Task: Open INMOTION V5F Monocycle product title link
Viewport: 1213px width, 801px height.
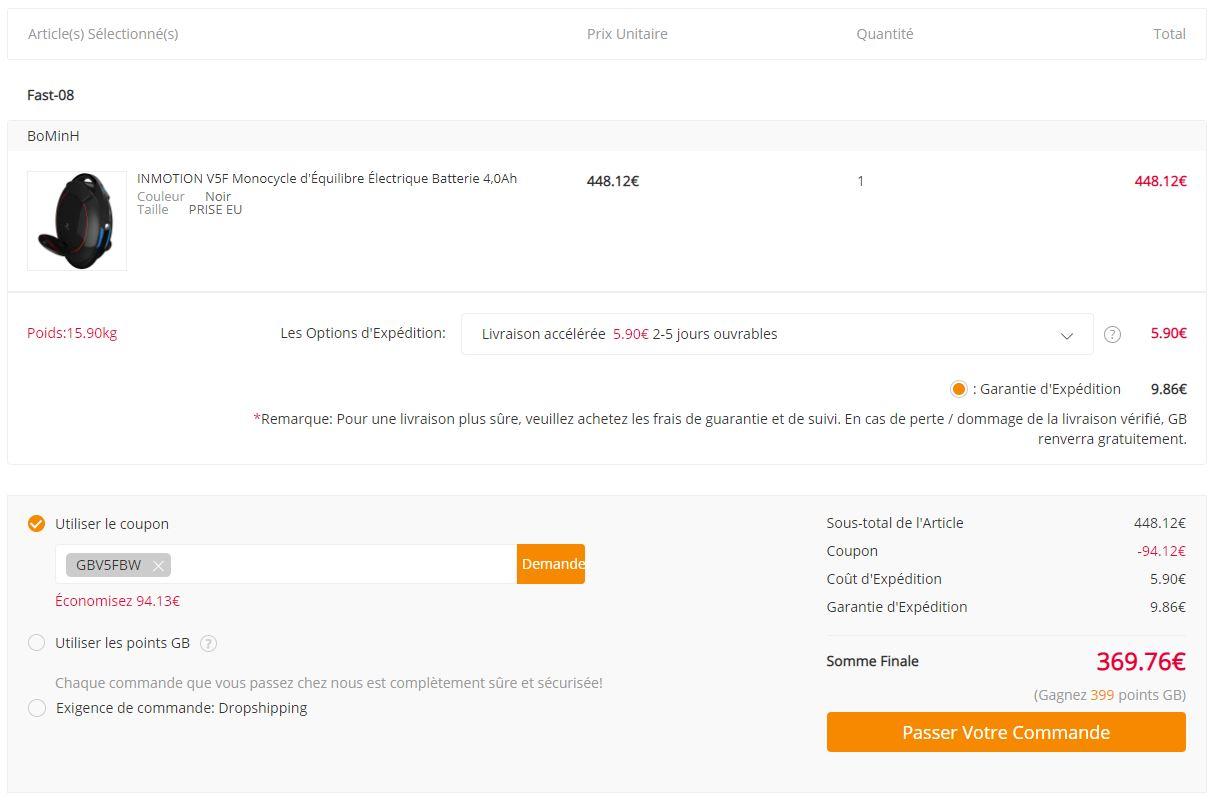Action: pyautogui.click(x=327, y=179)
